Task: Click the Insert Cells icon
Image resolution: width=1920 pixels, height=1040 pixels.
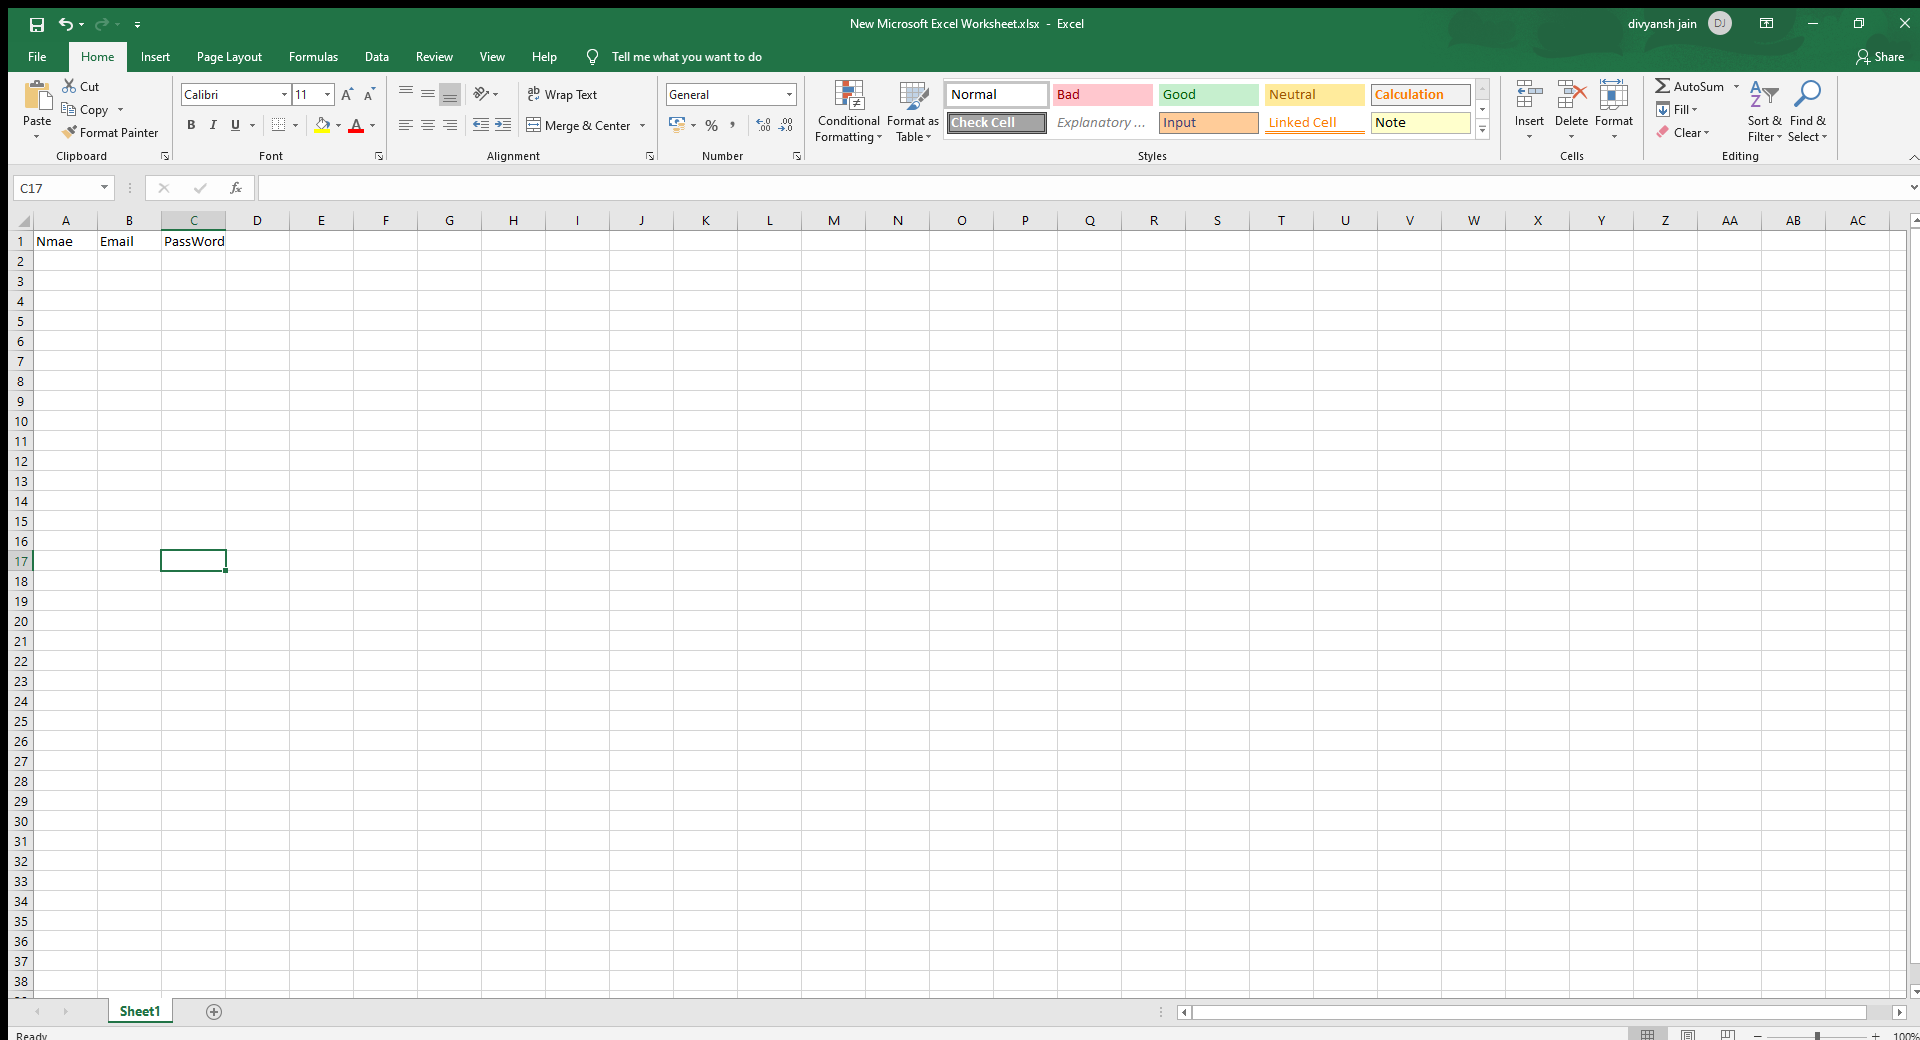Action: (1529, 108)
